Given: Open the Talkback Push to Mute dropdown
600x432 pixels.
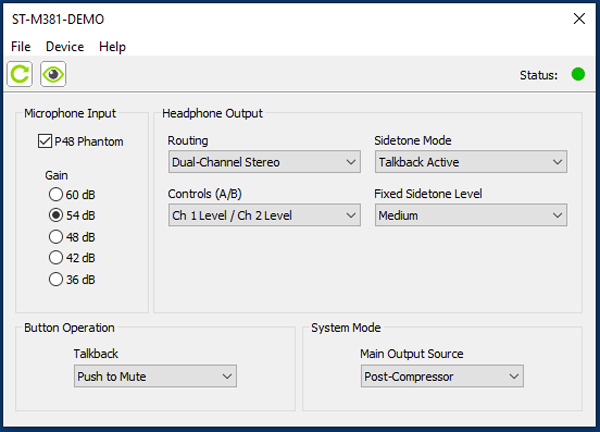Looking at the screenshot, I should [156, 376].
